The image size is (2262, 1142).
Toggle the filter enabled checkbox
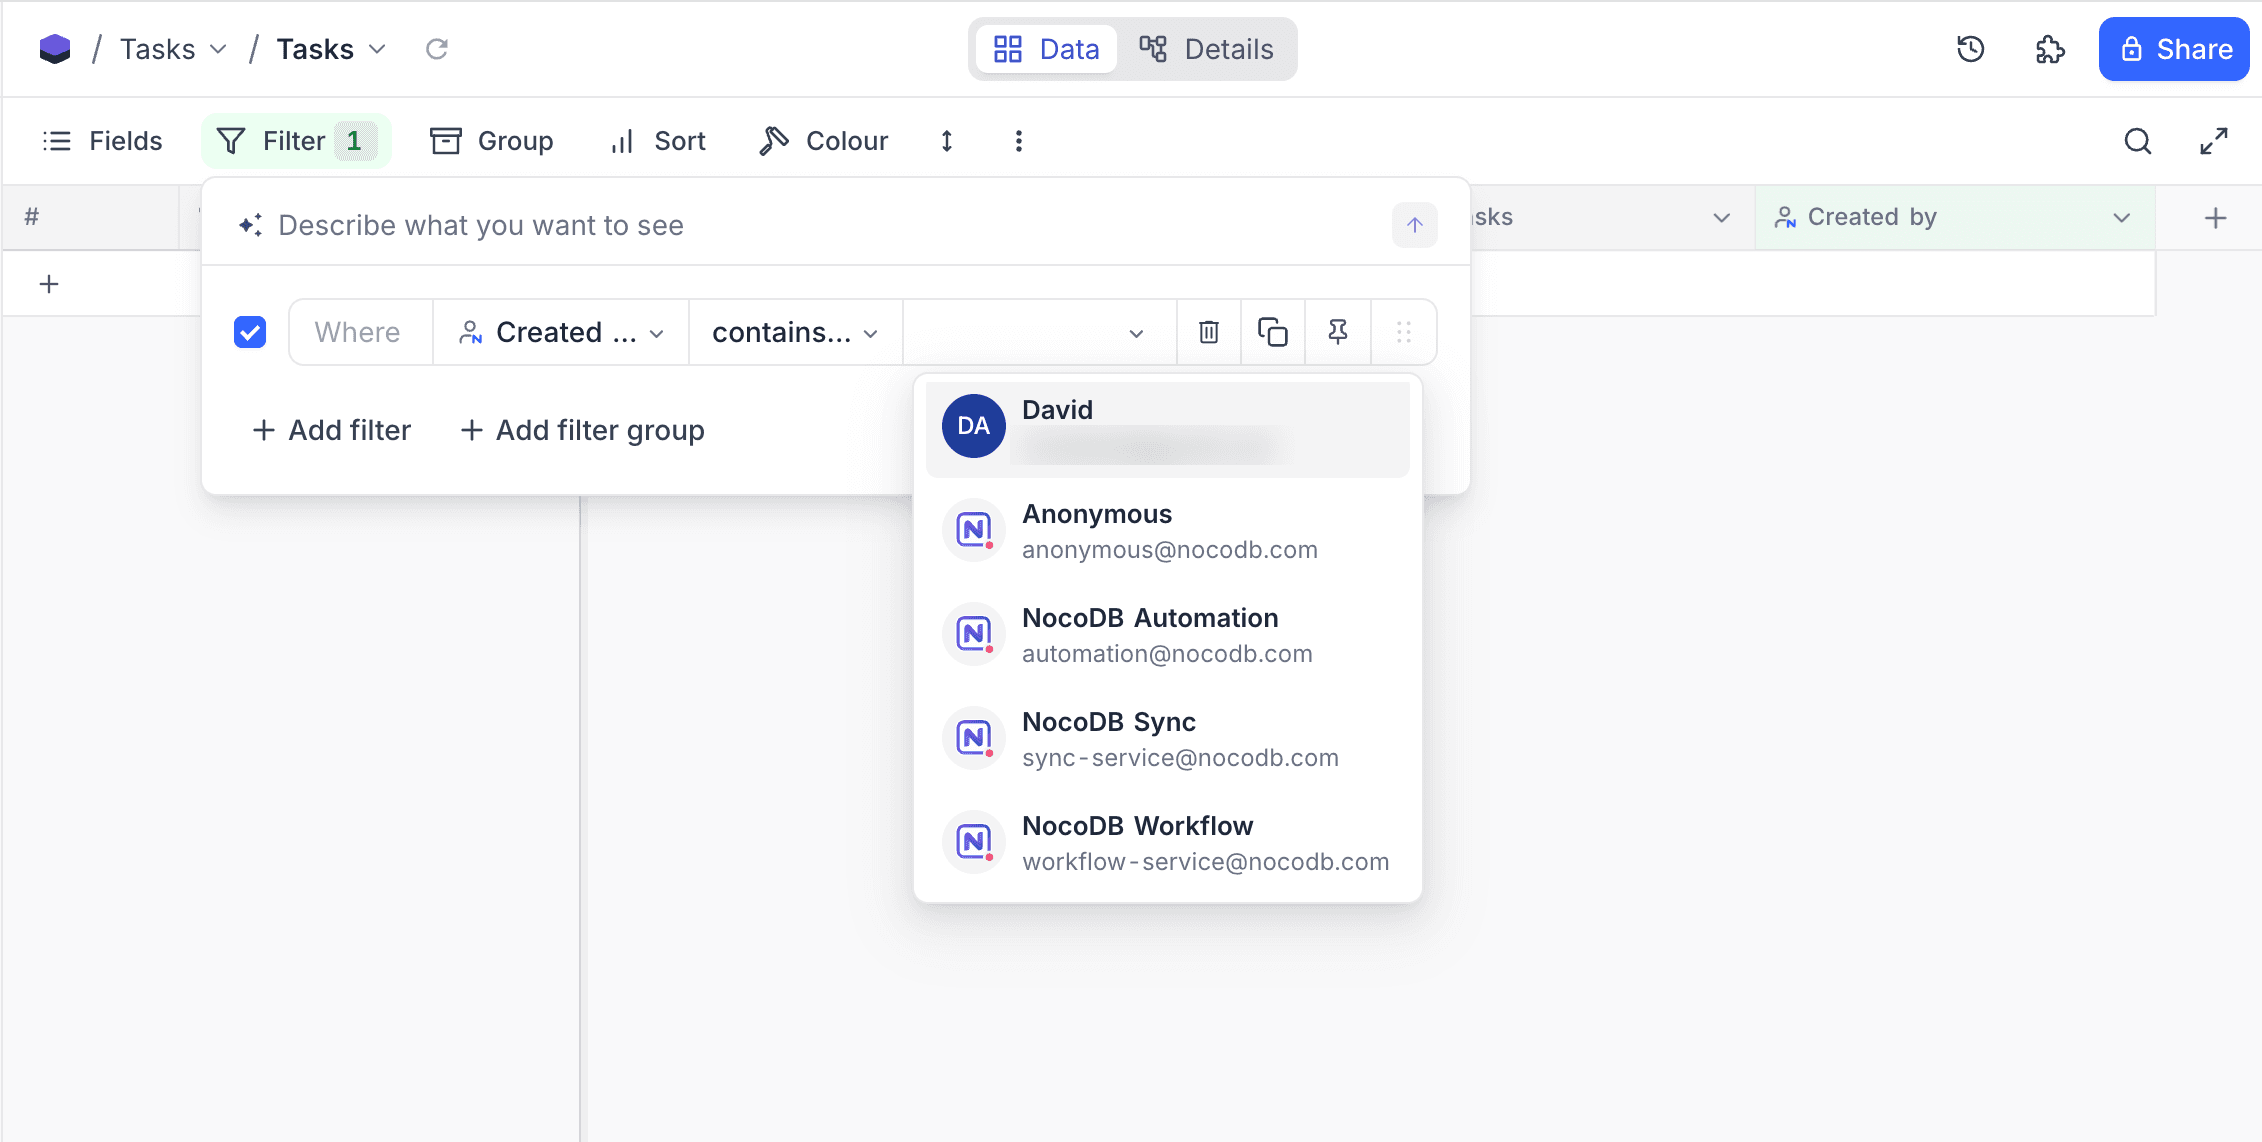click(x=250, y=332)
